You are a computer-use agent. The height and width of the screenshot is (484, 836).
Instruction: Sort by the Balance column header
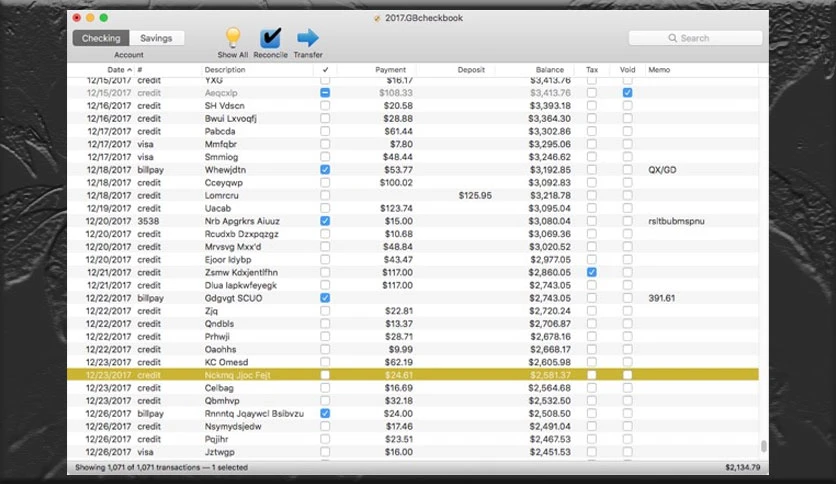pos(550,70)
